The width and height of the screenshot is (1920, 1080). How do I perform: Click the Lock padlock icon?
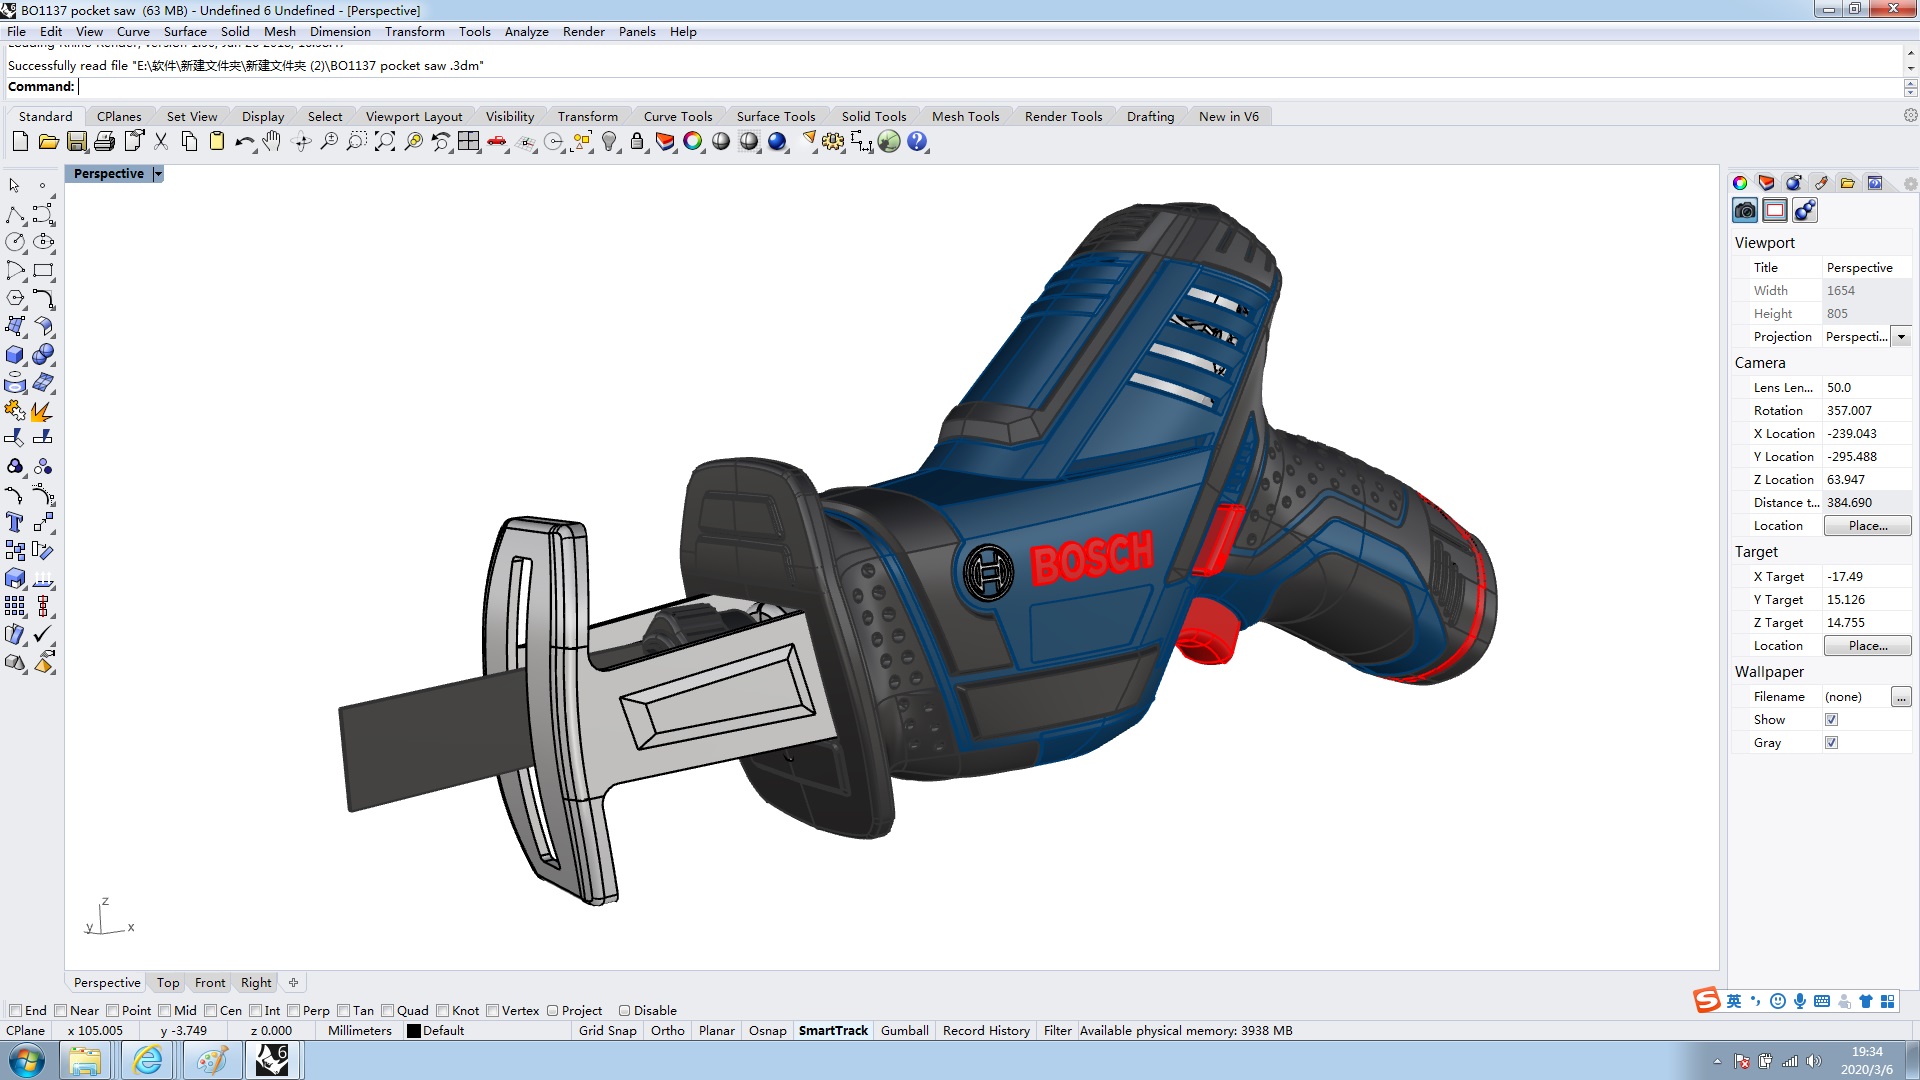(x=637, y=142)
